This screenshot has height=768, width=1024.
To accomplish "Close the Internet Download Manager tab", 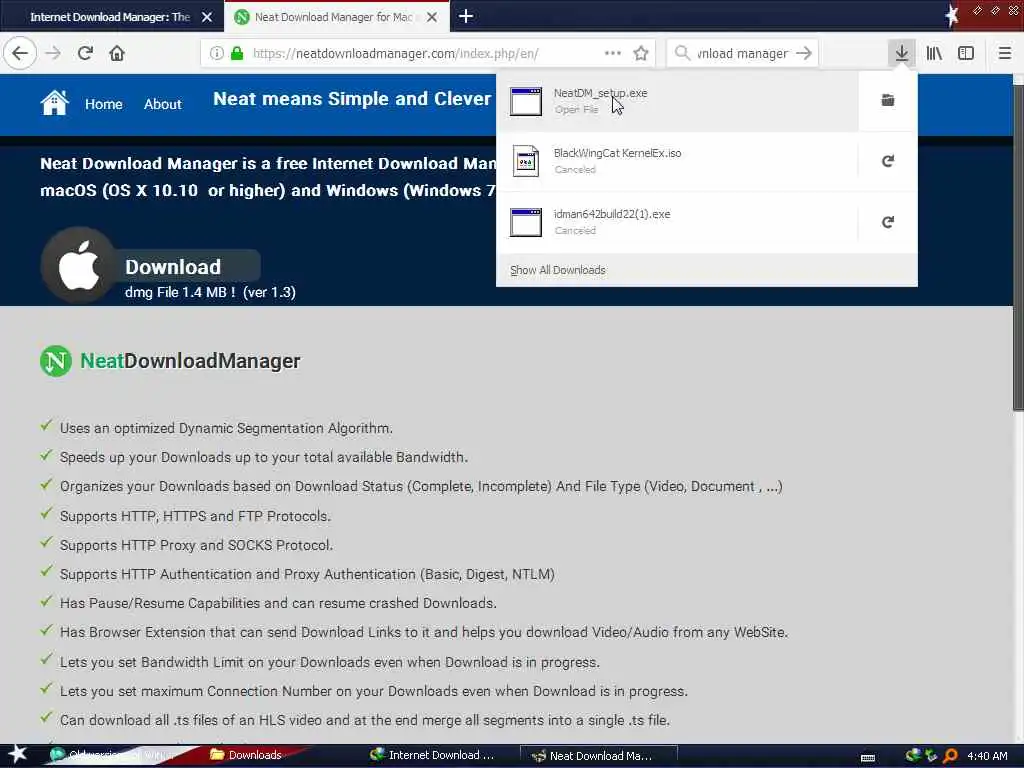I will coord(206,17).
